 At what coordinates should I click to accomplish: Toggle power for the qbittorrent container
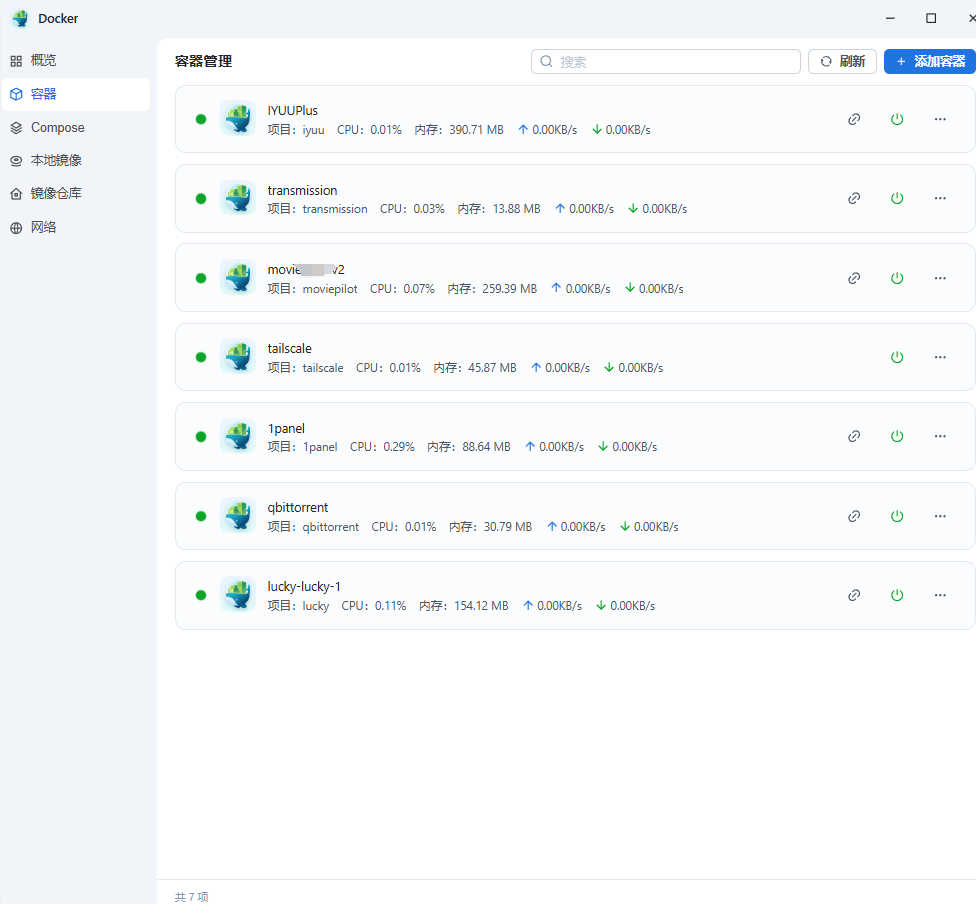tap(897, 516)
